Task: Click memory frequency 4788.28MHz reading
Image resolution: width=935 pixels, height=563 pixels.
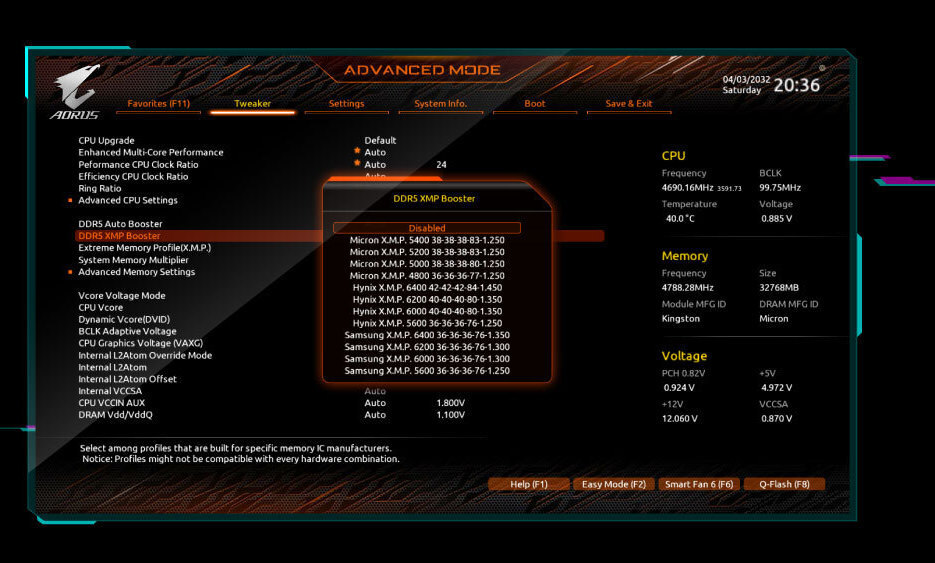Action: [688, 288]
